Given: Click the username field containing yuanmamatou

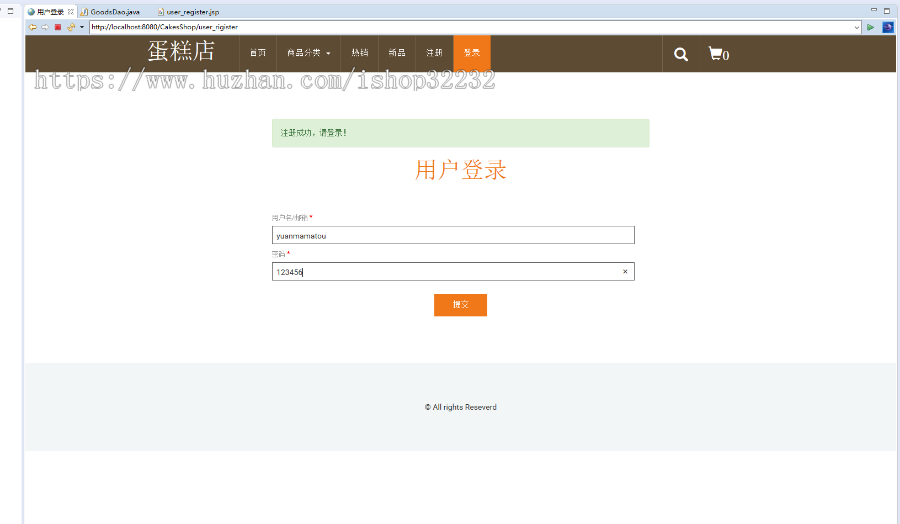Looking at the screenshot, I should [x=453, y=235].
